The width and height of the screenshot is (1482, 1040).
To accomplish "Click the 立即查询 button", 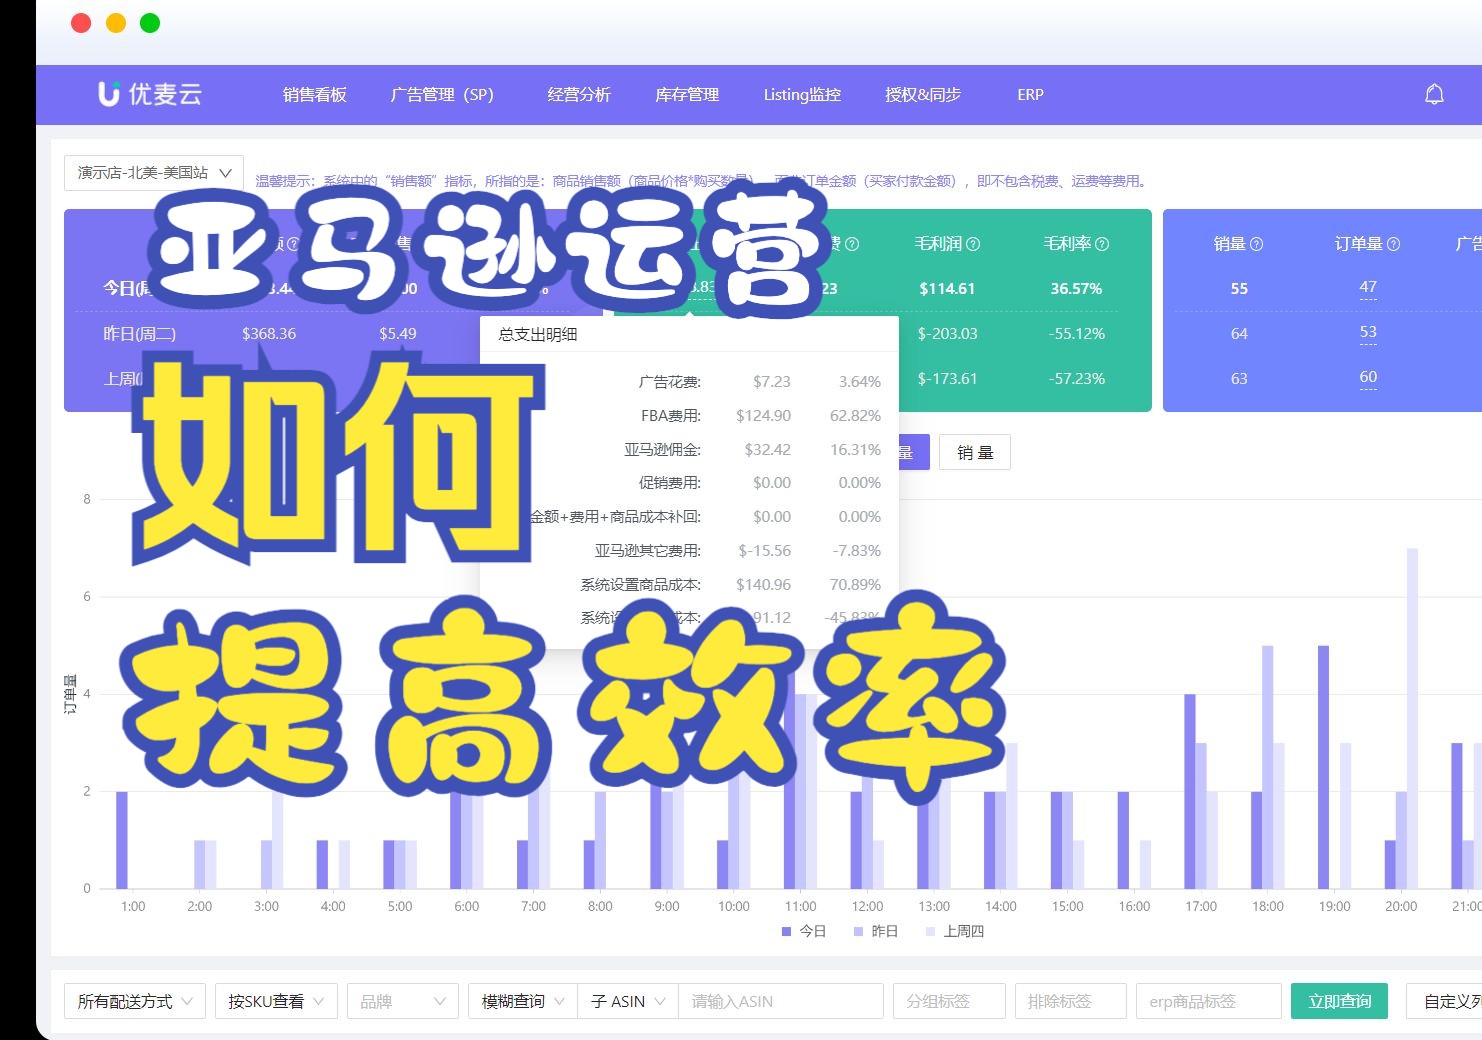I will (x=1340, y=1001).
